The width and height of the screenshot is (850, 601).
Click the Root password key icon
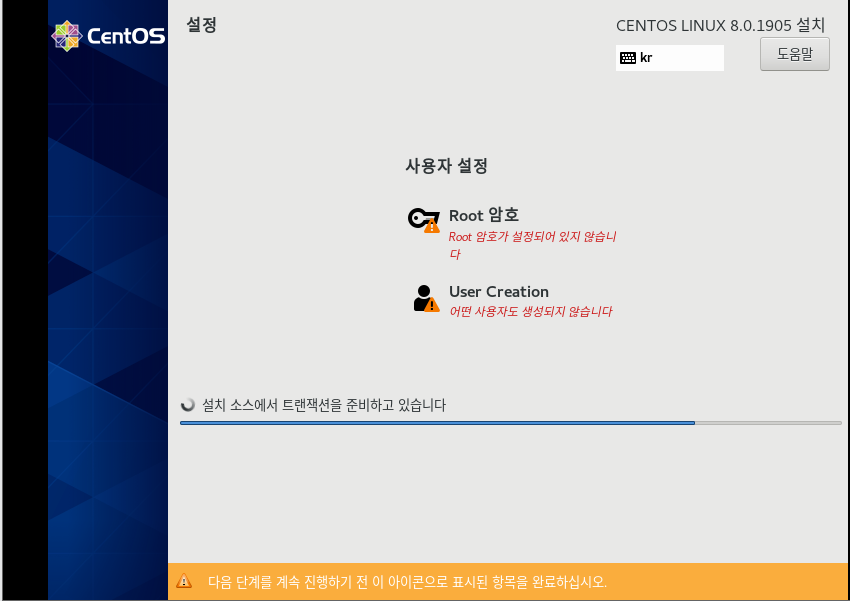pyautogui.click(x=423, y=220)
